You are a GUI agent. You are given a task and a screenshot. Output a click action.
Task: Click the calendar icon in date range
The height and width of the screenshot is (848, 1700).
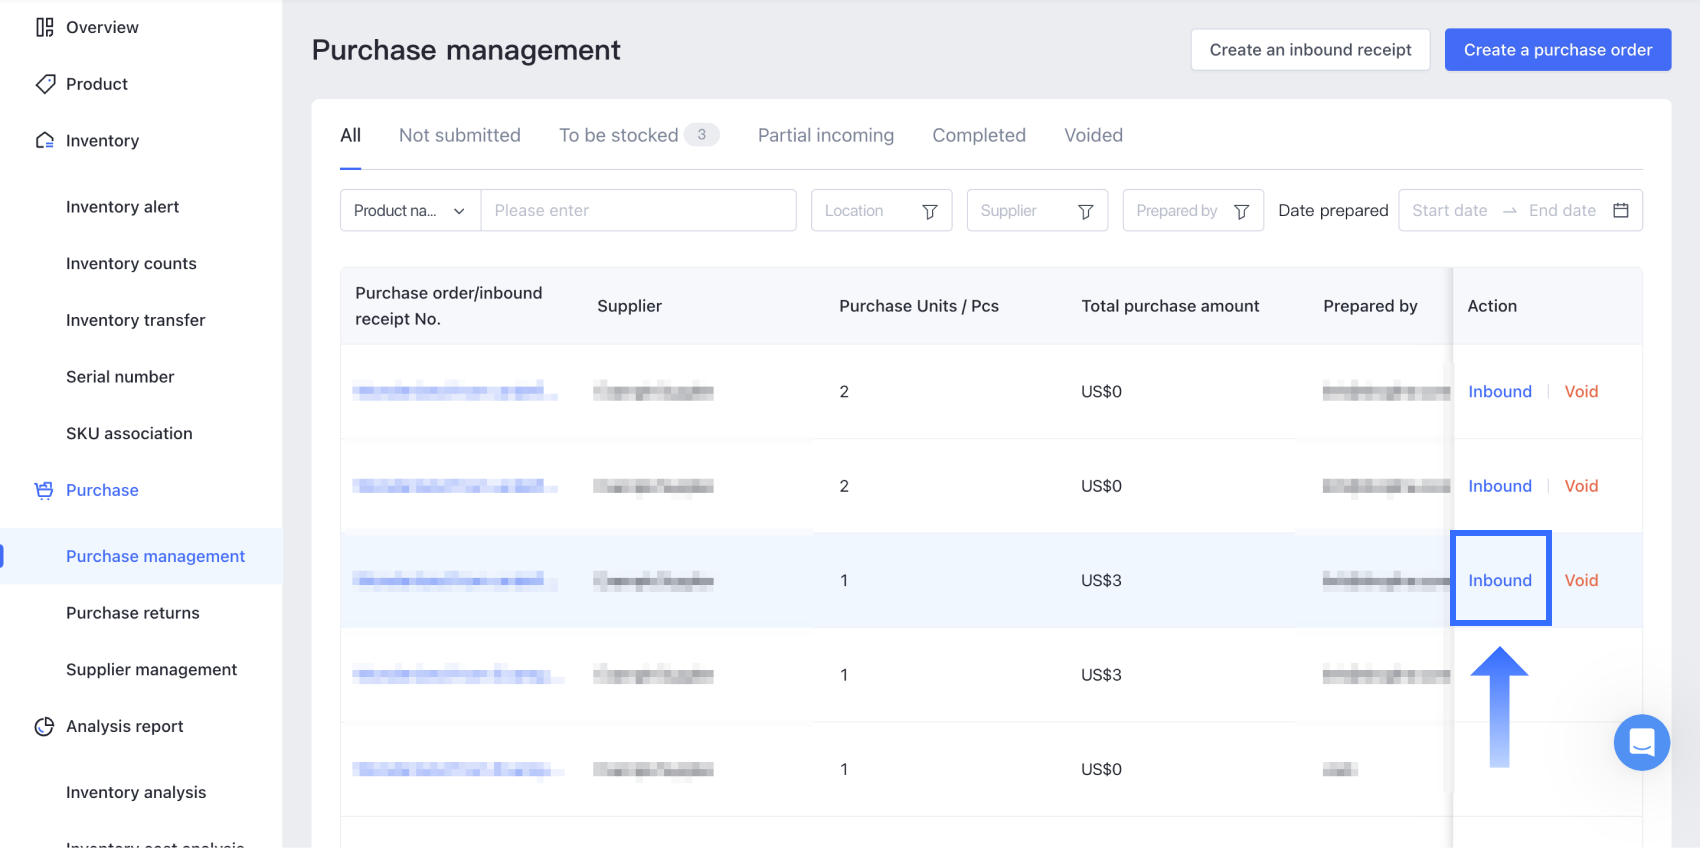click(1621, 210)
